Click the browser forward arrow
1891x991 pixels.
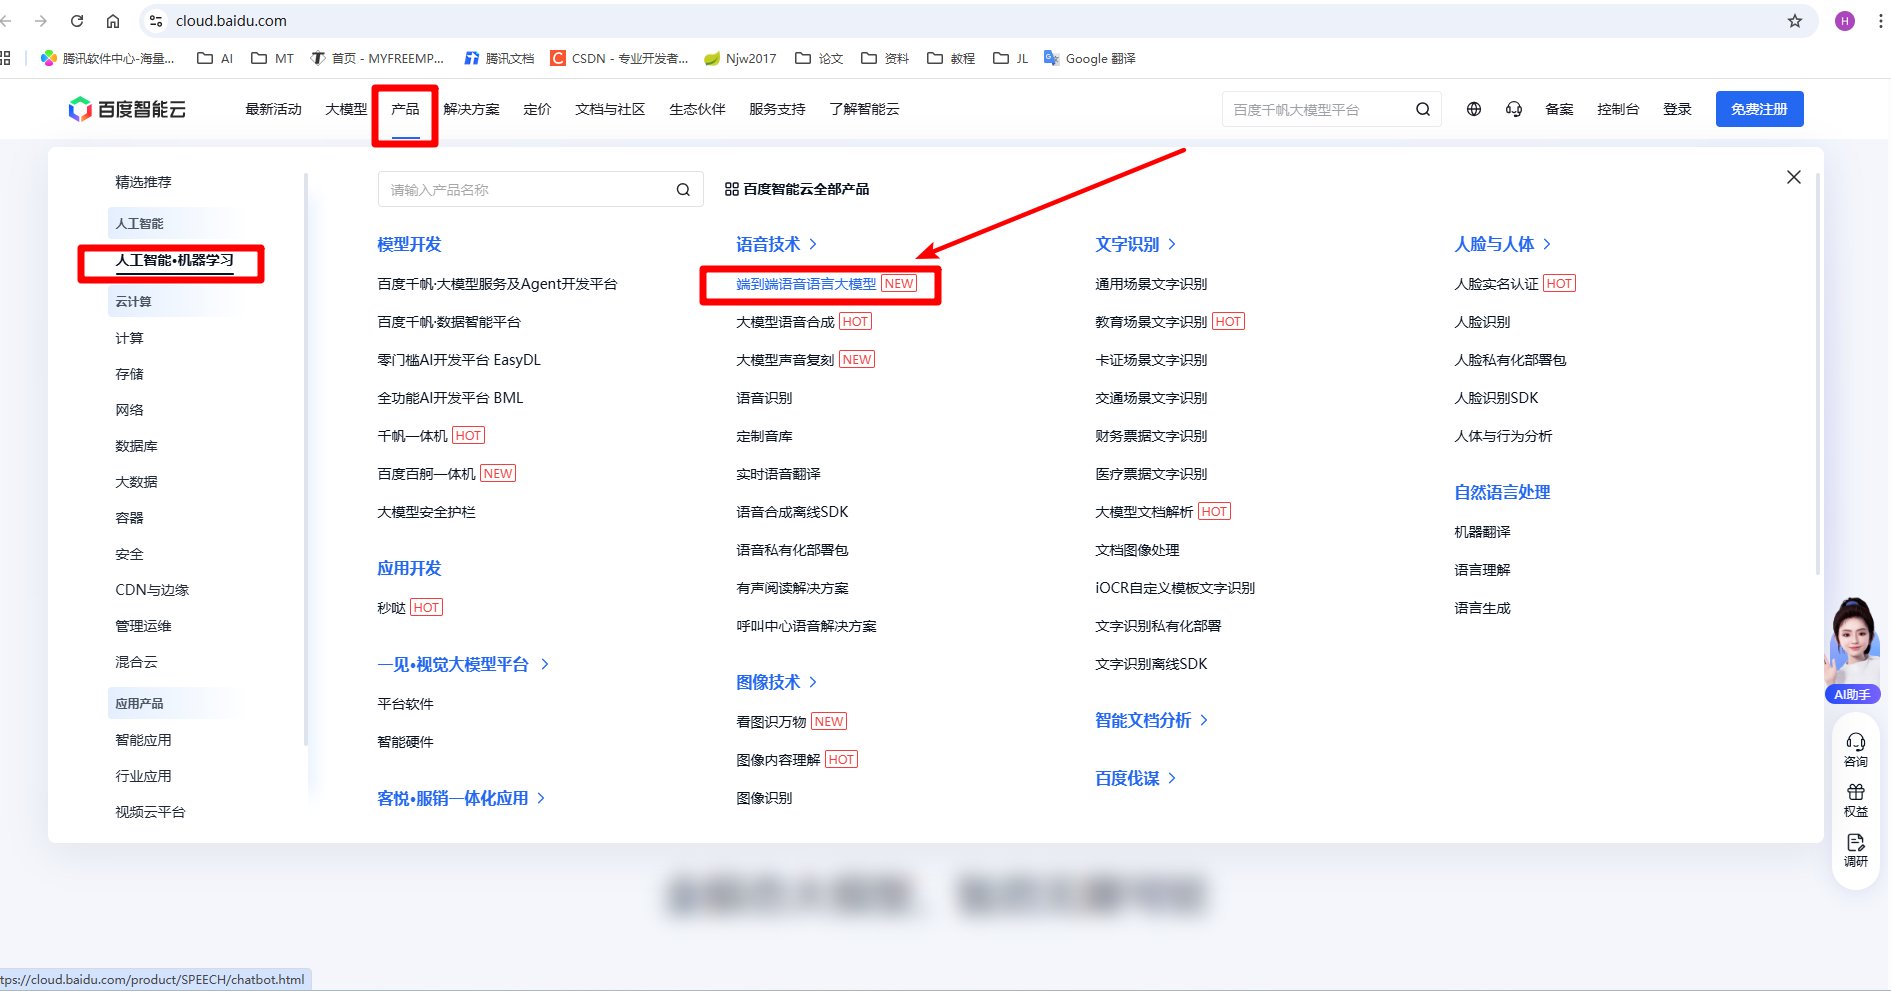(x=41, y=21)
